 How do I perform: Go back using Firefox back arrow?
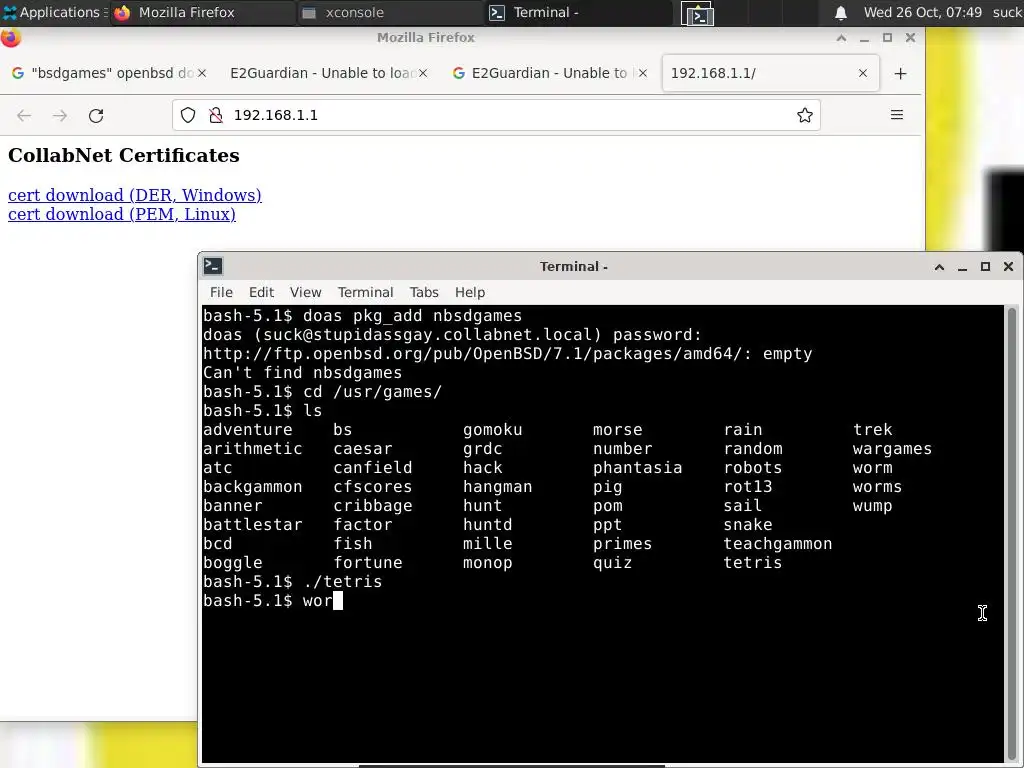[24, 116]
